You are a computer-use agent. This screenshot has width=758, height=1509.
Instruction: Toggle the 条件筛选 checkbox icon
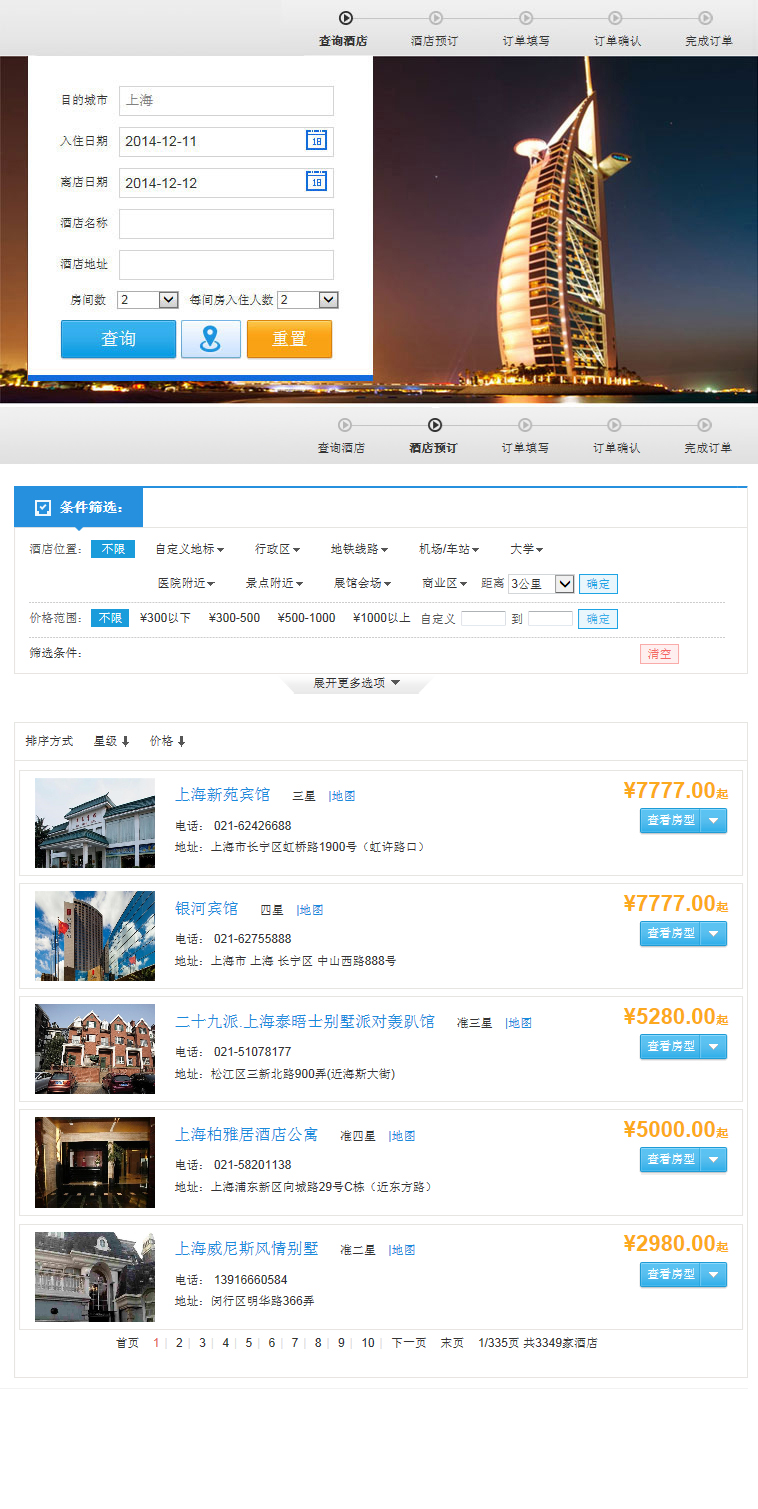[43, 508]
